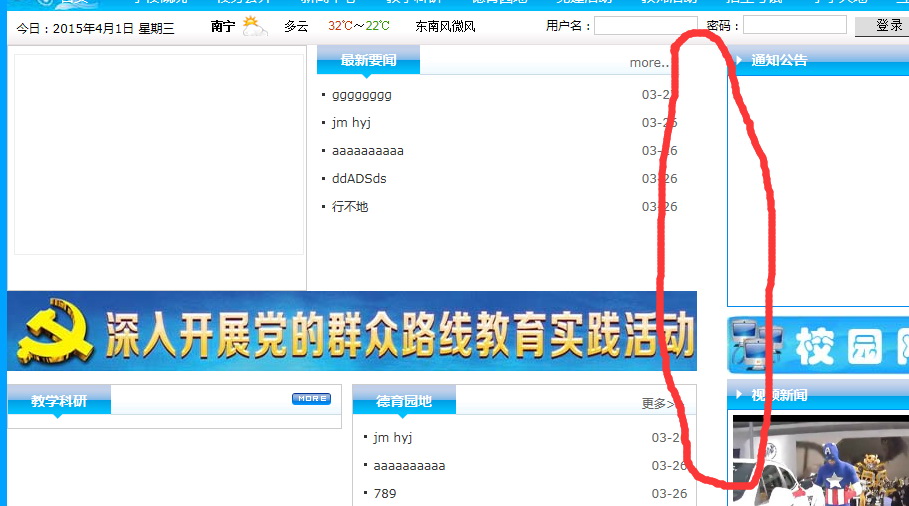Open the ddADSds news item
909x506 pixels.
coord(359,179)
